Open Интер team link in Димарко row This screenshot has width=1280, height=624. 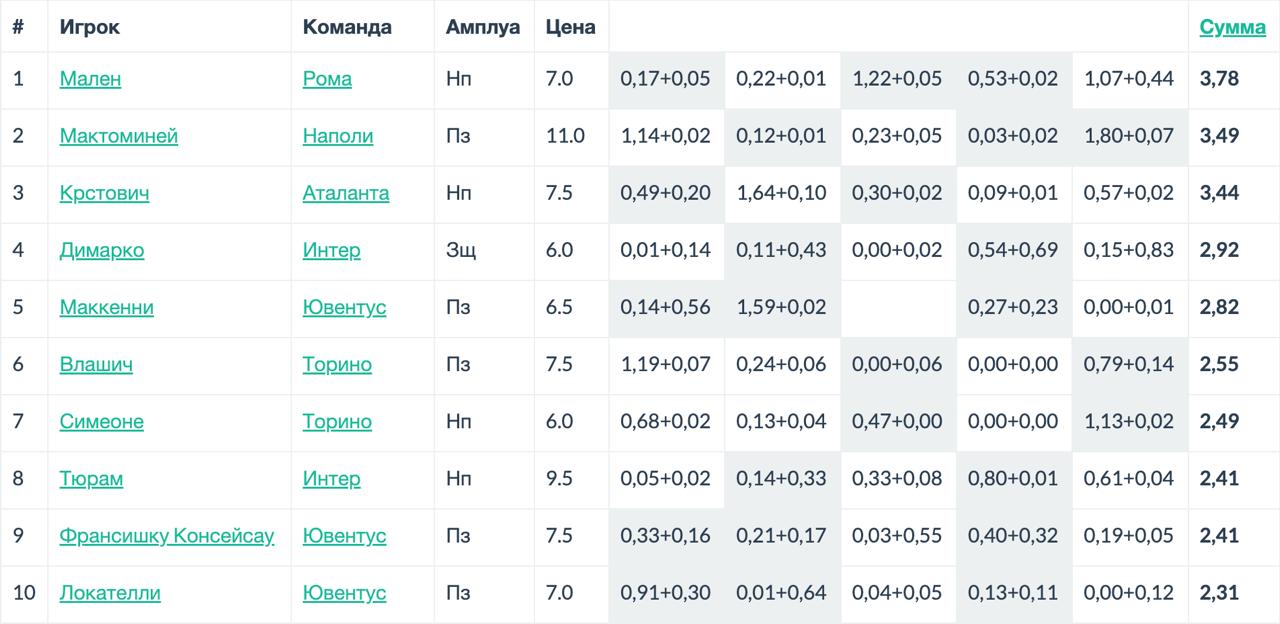point(331,250)
